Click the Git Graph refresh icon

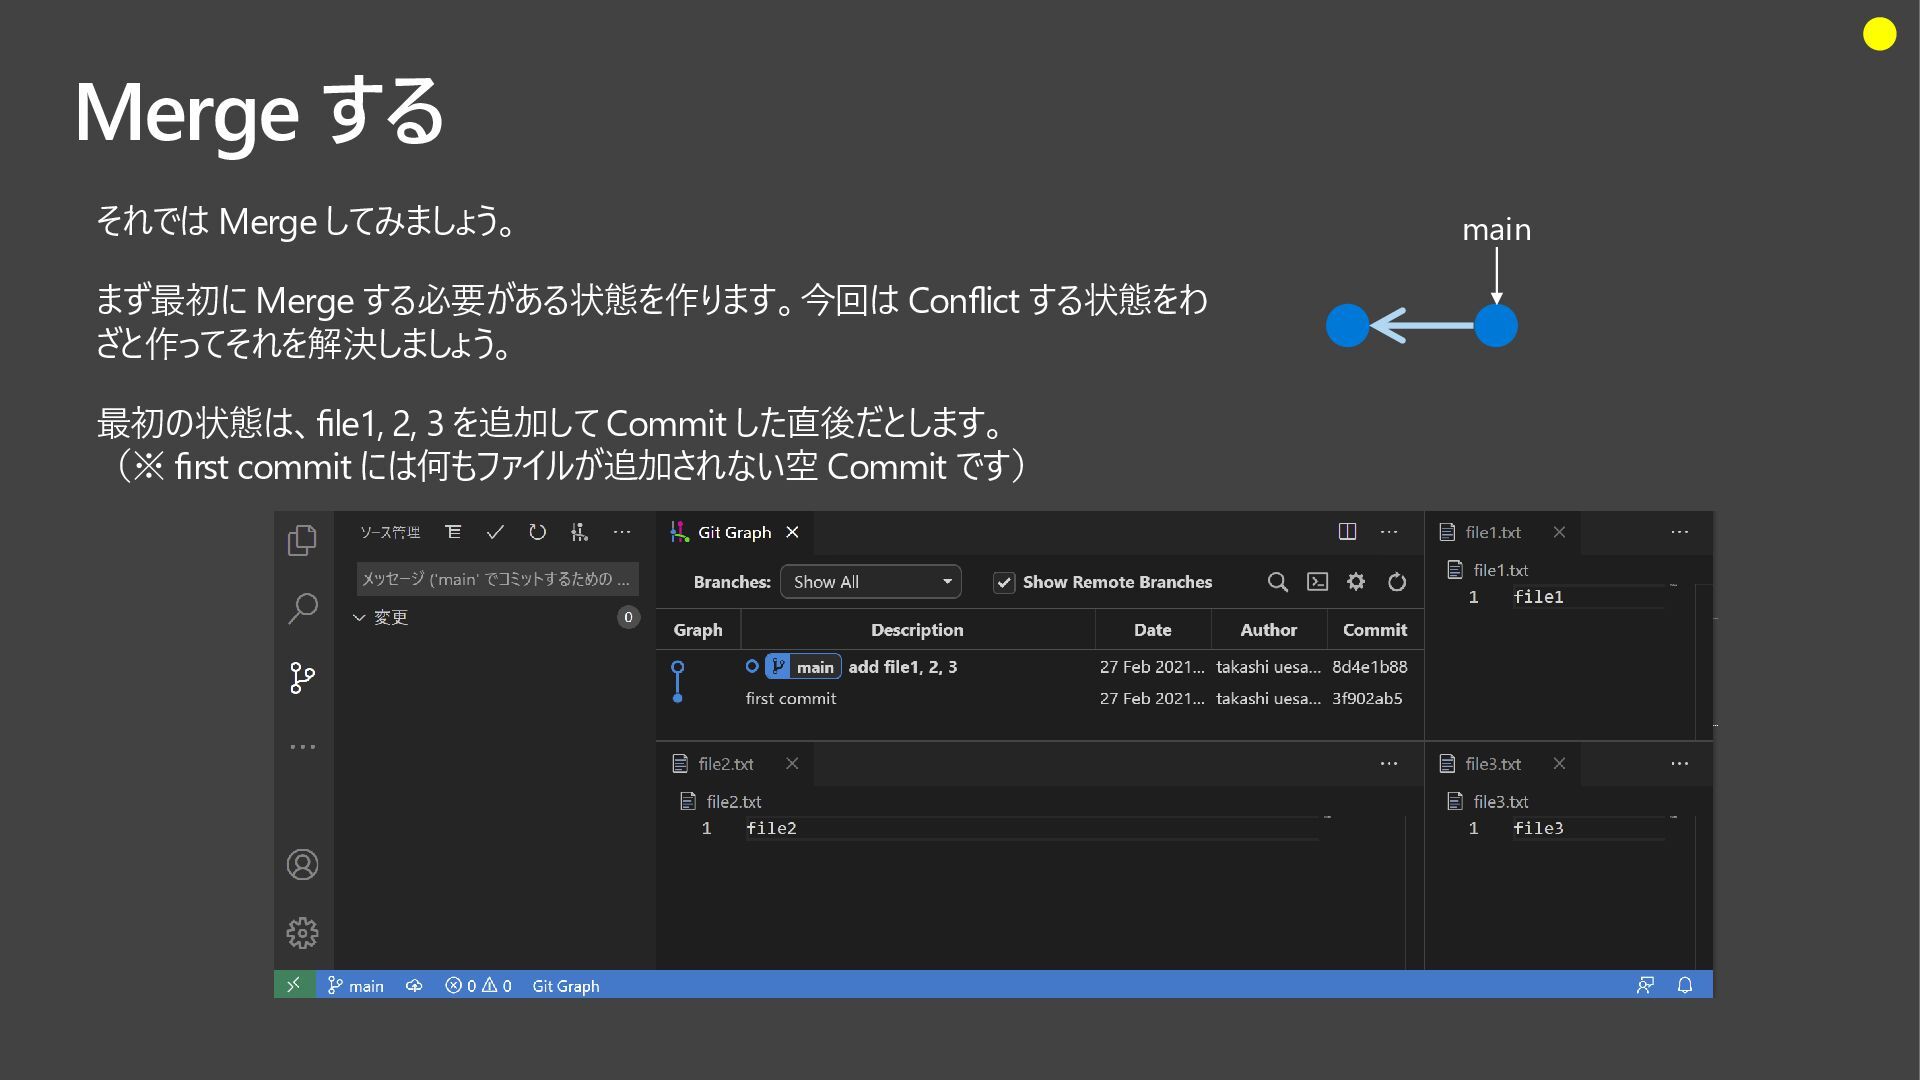point(1397,582)
